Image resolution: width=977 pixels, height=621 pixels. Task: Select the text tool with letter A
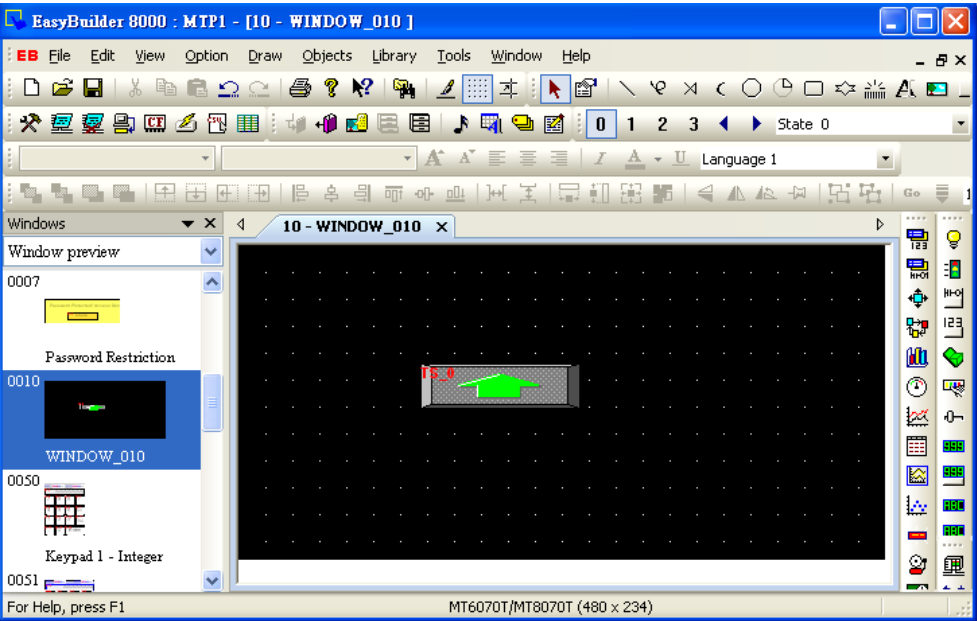point(905,88)
